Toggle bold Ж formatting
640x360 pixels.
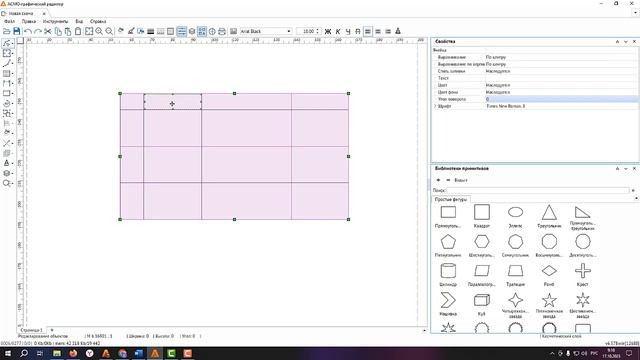coord(328,31)
